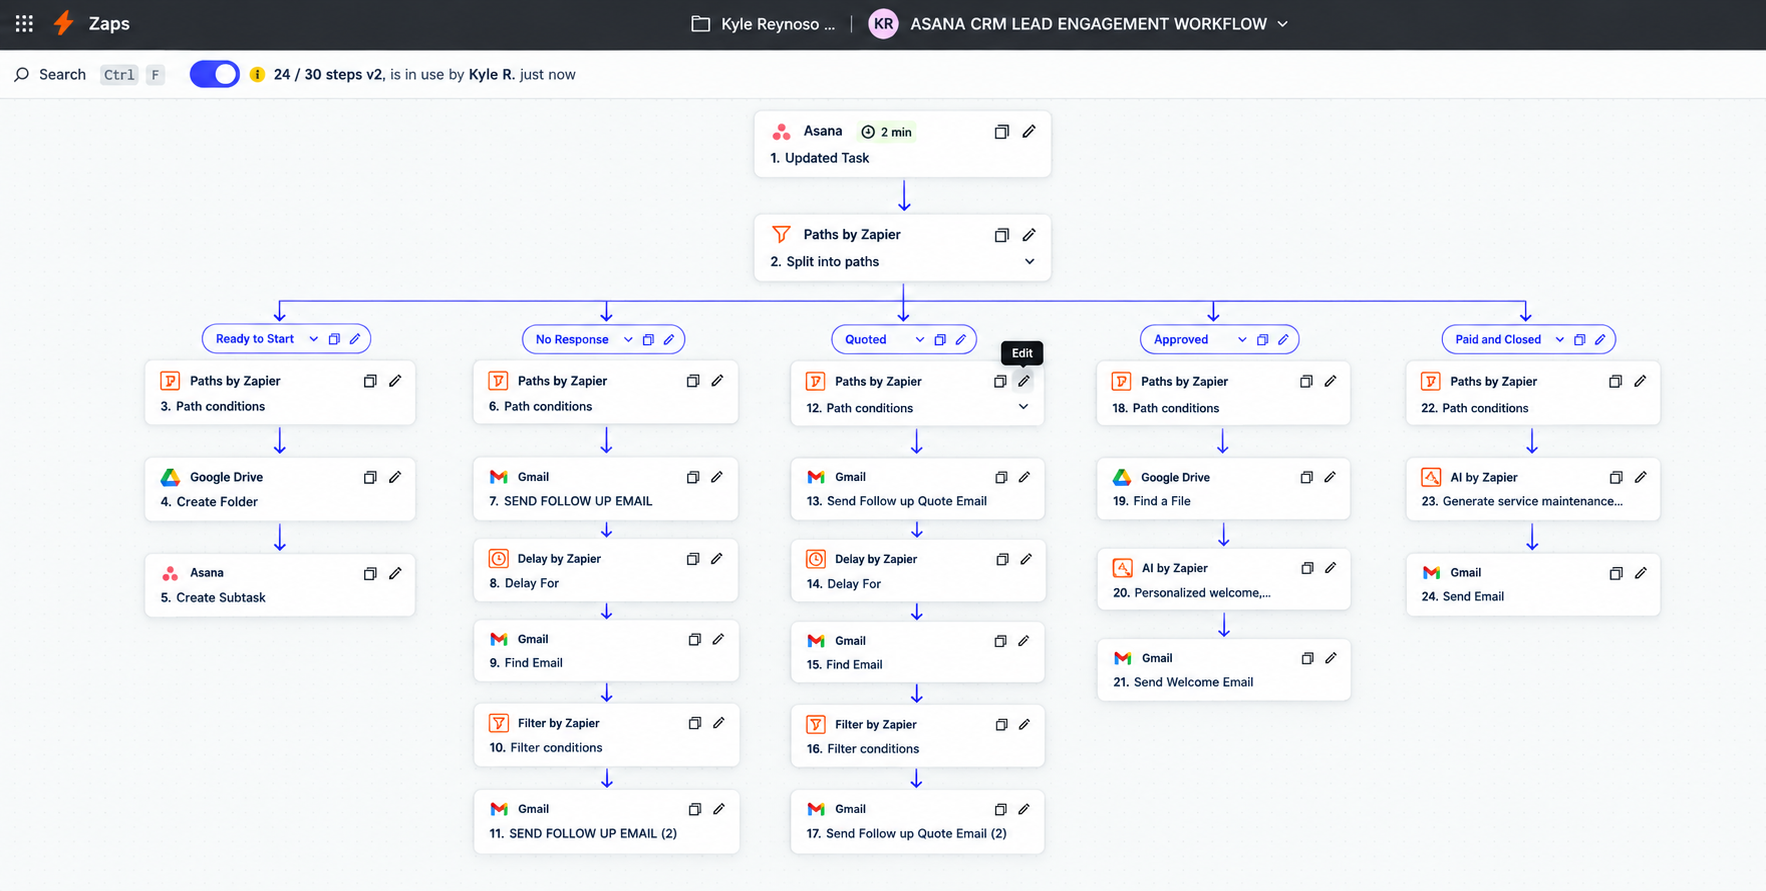Screen dimensions: 1766x891
Task: Edit step 20 Personalized welcome
Action: (1331, 568)
